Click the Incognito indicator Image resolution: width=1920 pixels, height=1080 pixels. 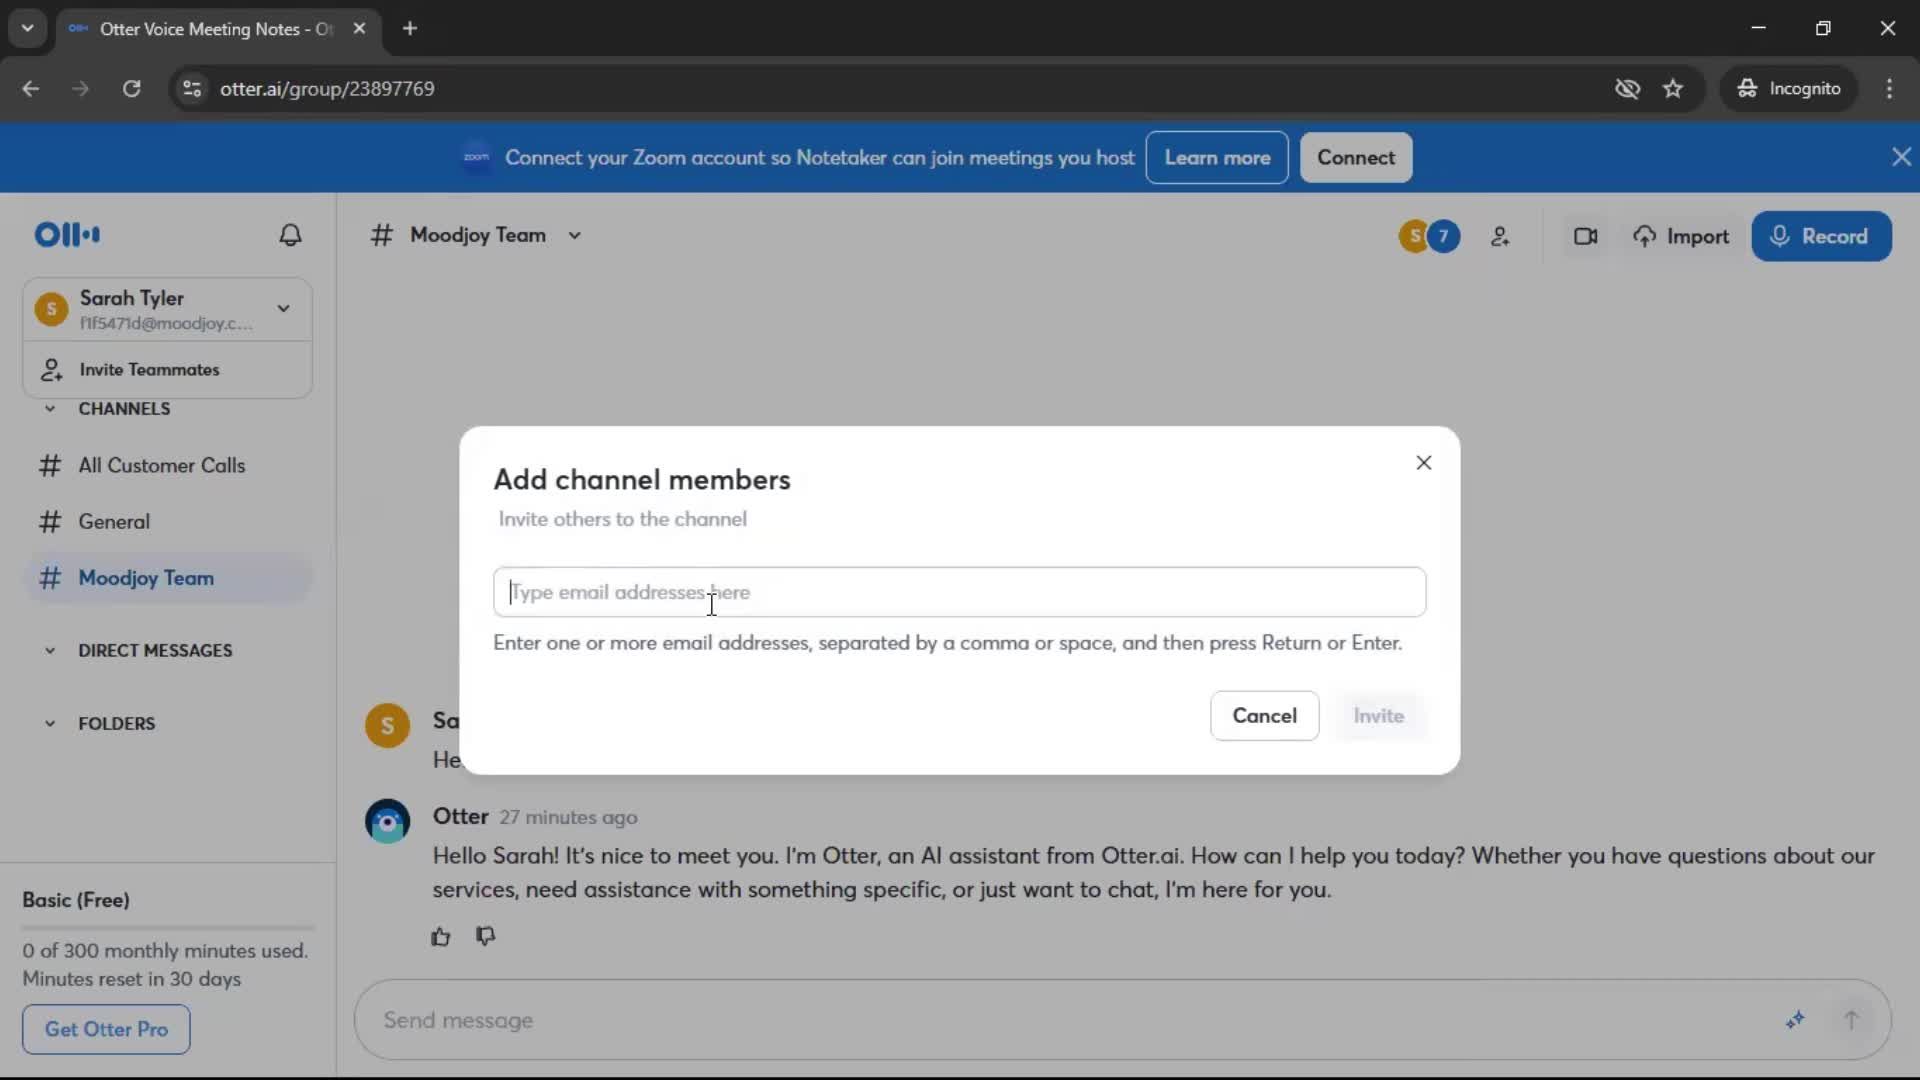(1788, 89)
